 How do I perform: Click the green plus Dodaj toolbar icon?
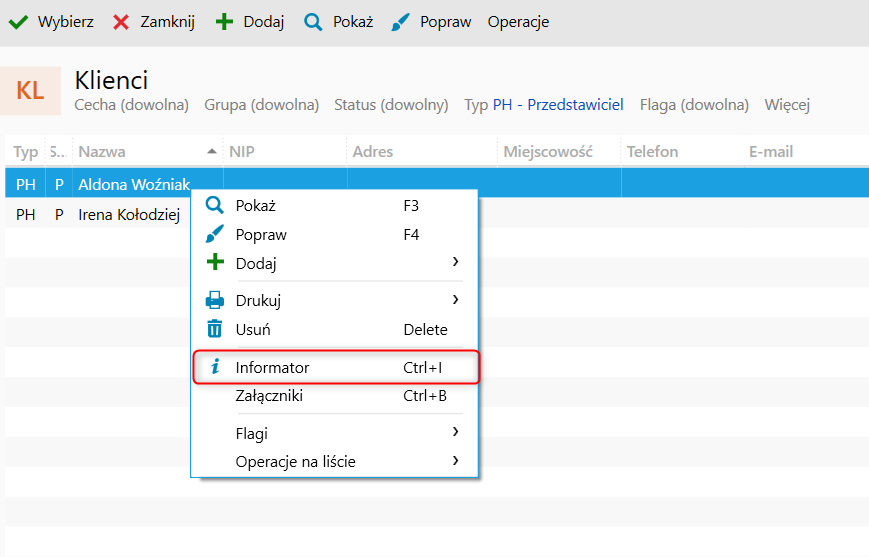pos(224,22)
